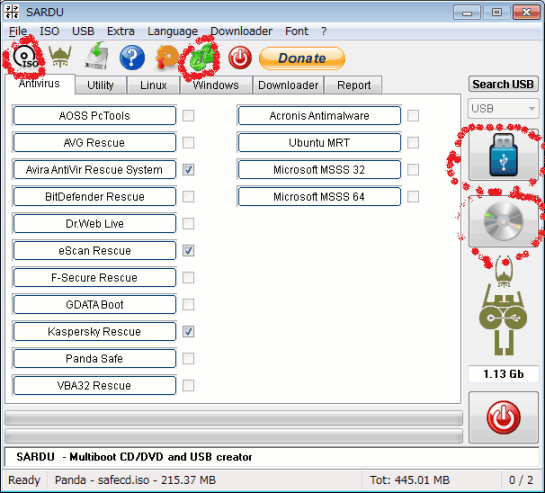
Task: Enable the Microsoft MSSS 32 checkbox
Action: [x=413, y=170]
